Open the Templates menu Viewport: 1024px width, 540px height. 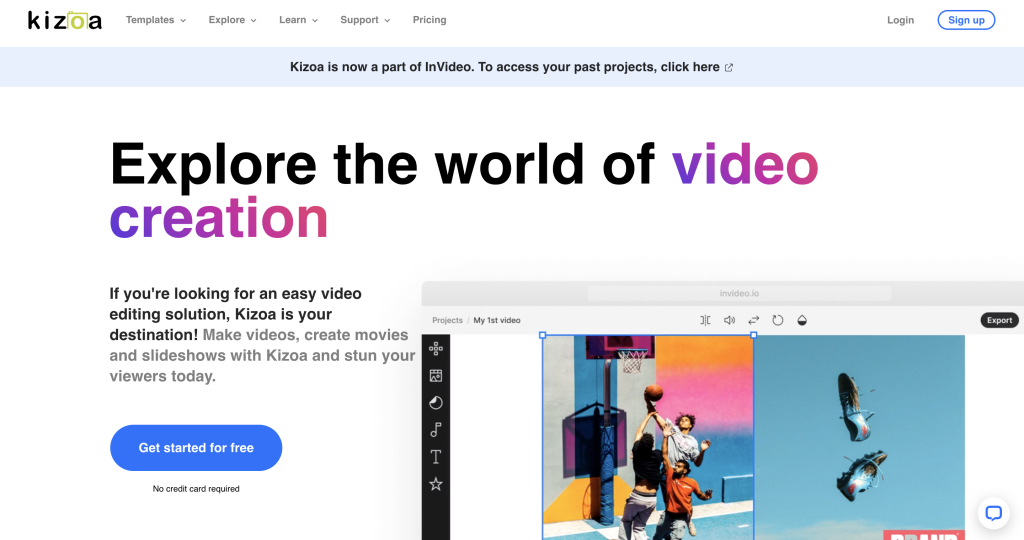pyautogui.click(x=156, y=20)
